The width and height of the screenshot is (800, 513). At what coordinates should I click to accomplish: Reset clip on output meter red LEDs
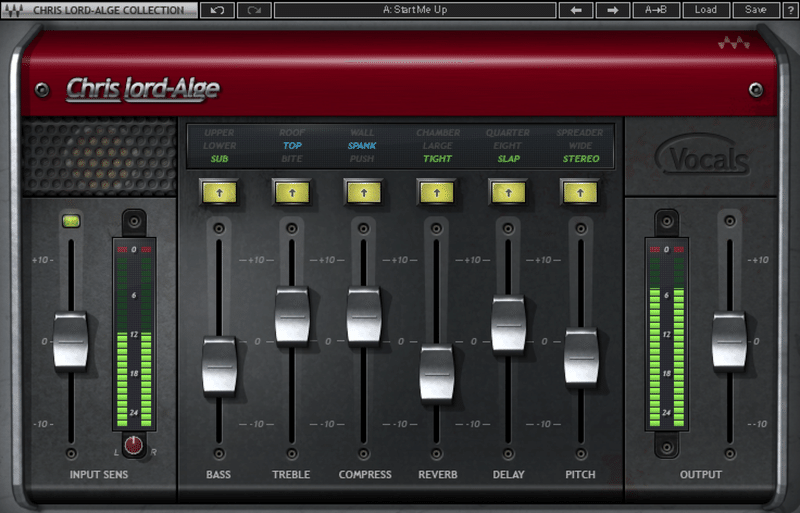(666, 250)
